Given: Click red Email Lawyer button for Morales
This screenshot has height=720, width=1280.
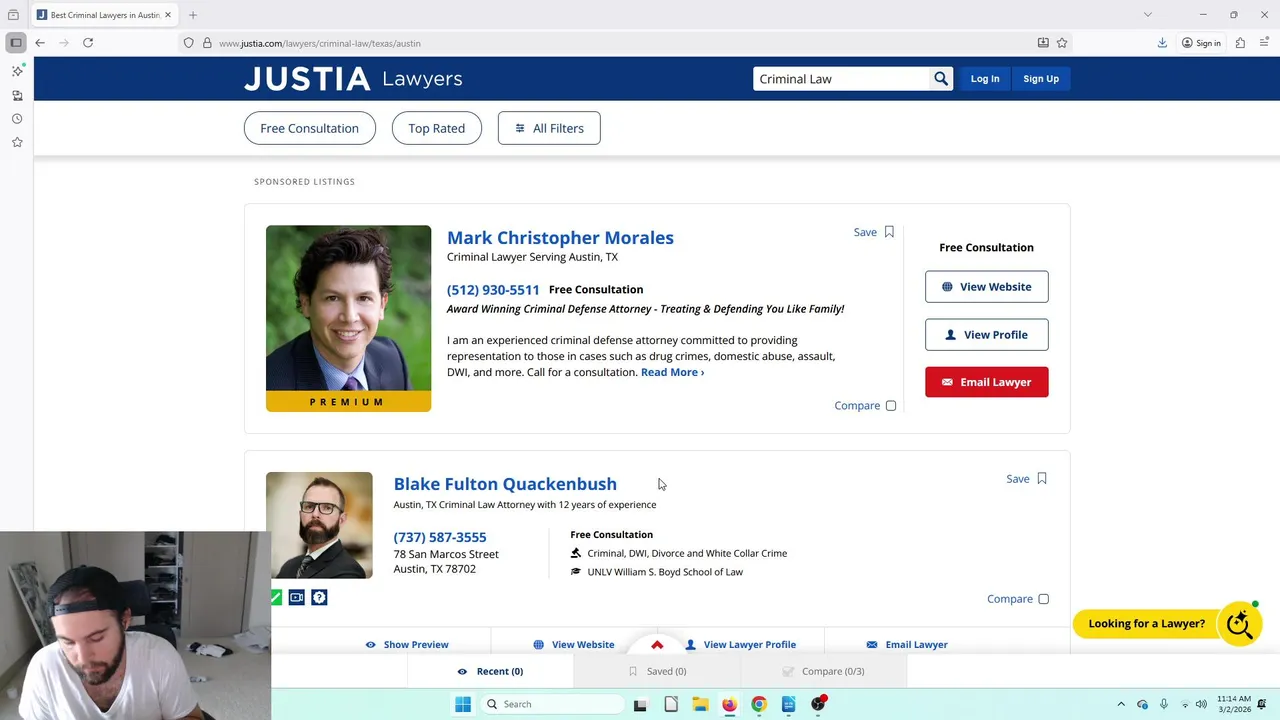Looking at the screenshot, I should [986, 382].
